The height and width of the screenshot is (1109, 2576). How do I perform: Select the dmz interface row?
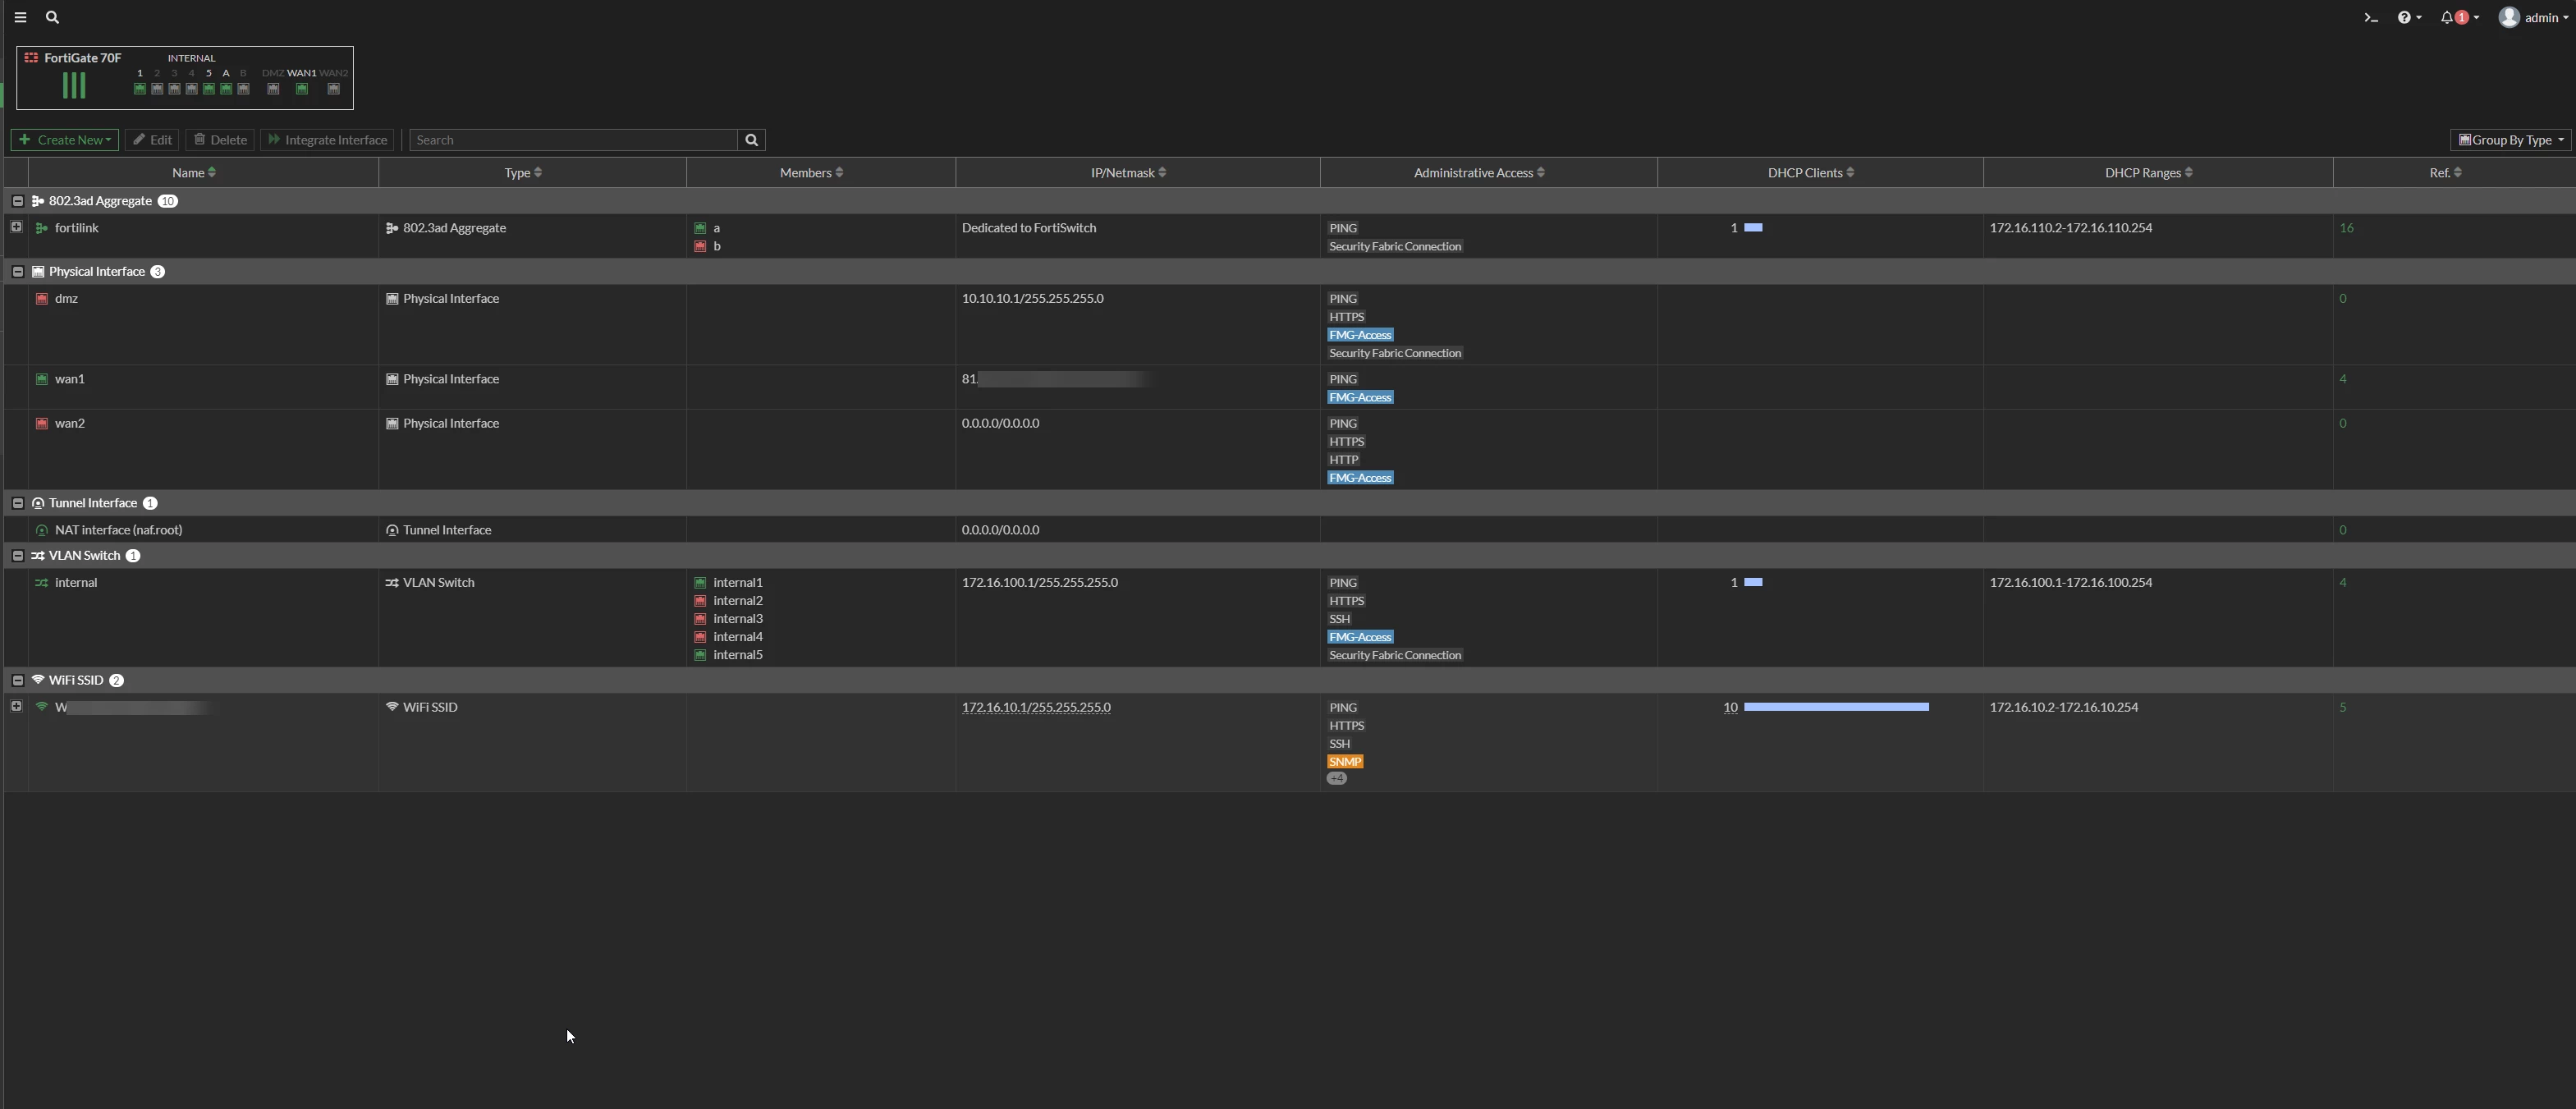coord(1290,325)
